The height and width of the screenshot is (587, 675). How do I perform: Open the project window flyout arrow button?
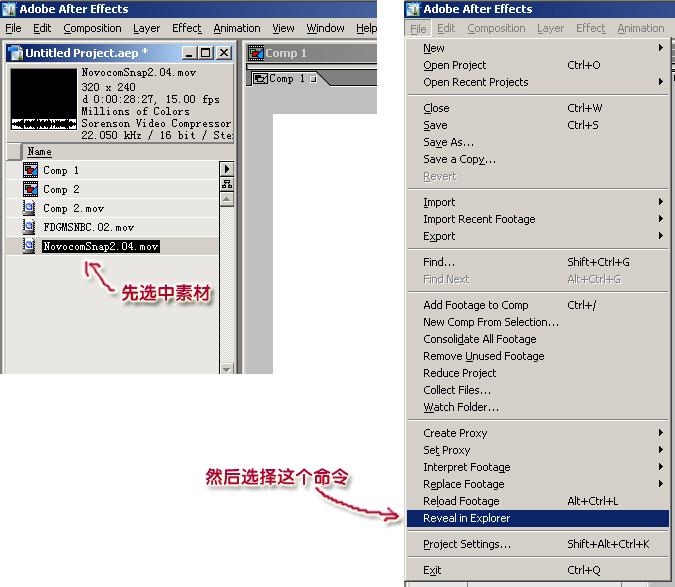tap(226, 169)
